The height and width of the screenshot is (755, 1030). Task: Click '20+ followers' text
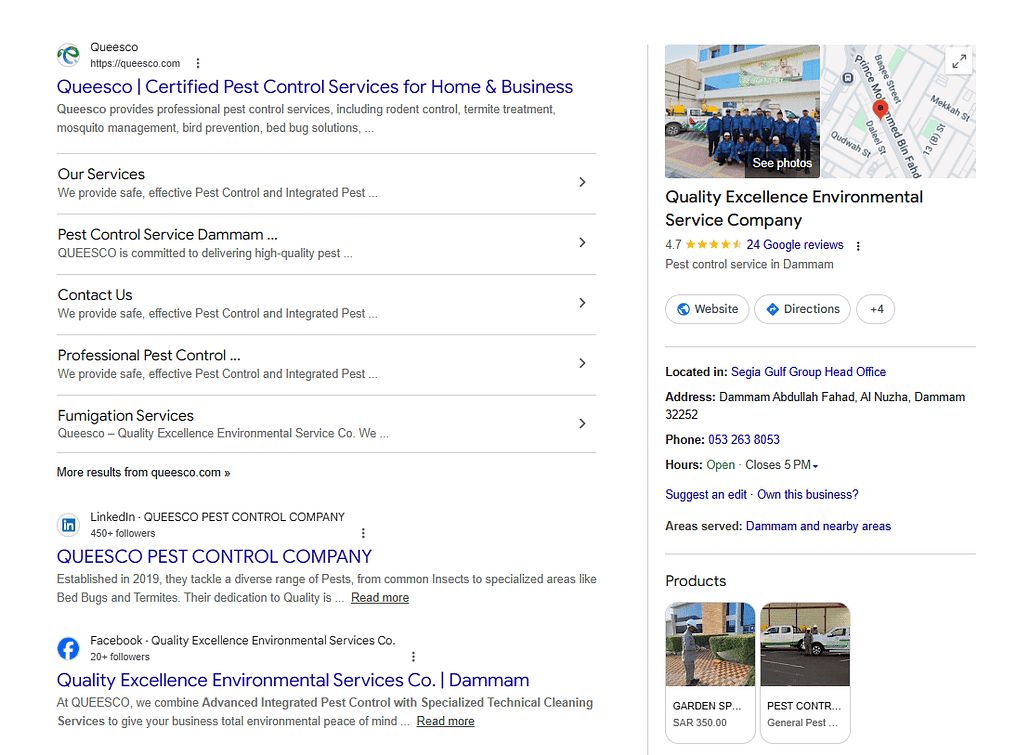point(120,657)
